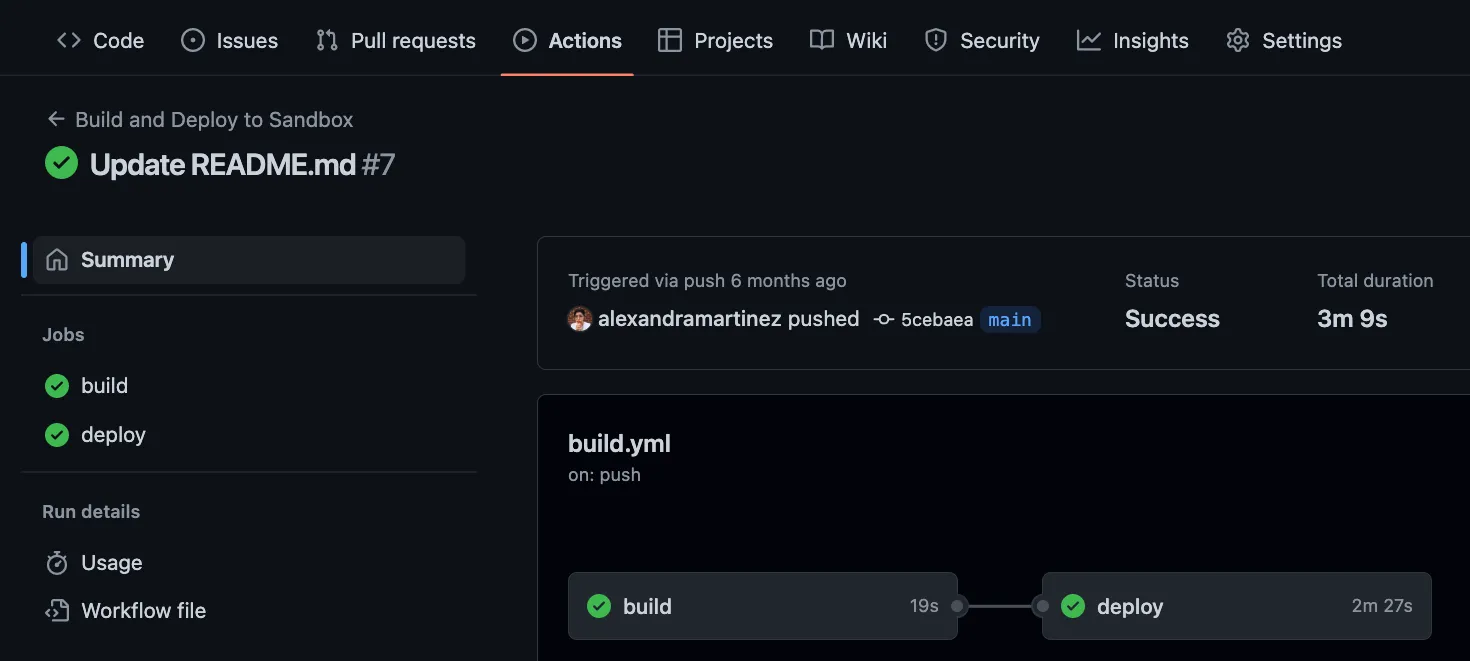The width and height of the screenshot is (1470, 661).
Task: Go to the Wiki tab
Action: [x=848, y=41]
